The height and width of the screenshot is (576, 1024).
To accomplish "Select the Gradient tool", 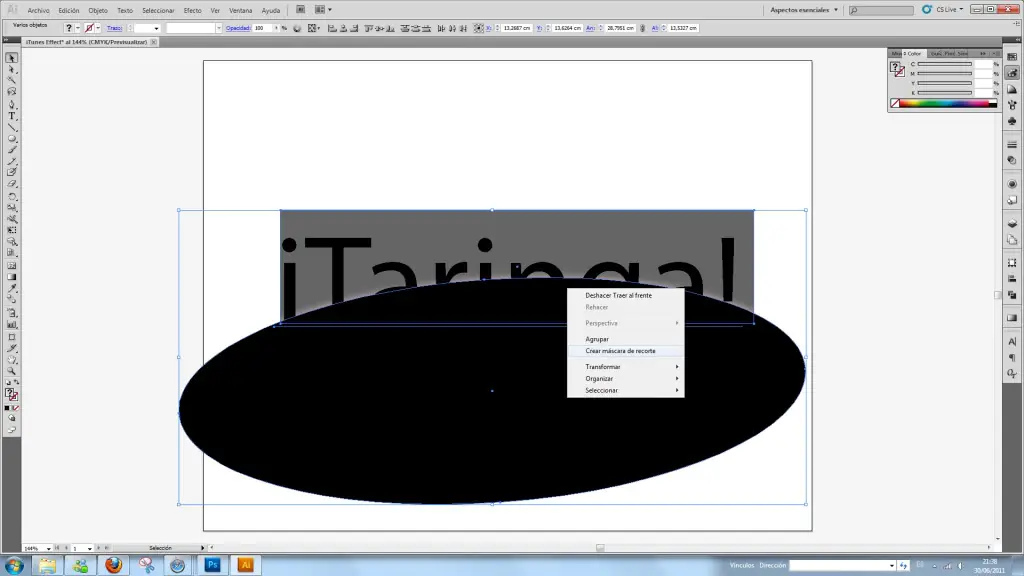I will tap(12, 277).
